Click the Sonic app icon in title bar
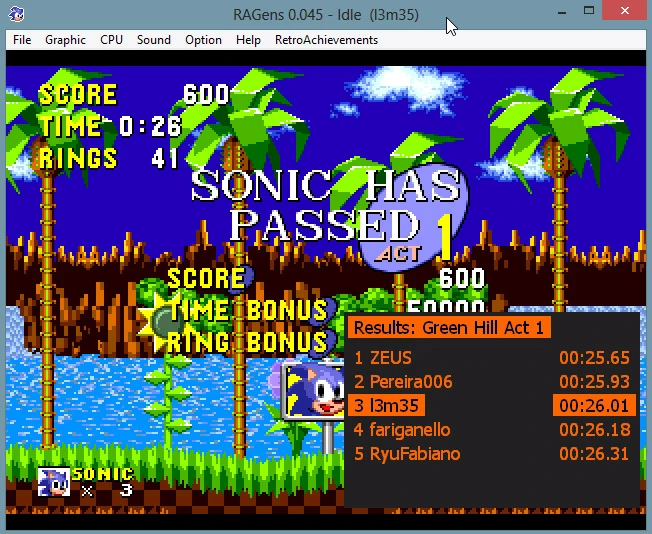This screenshot has width=652, height=534. (16, 14)
